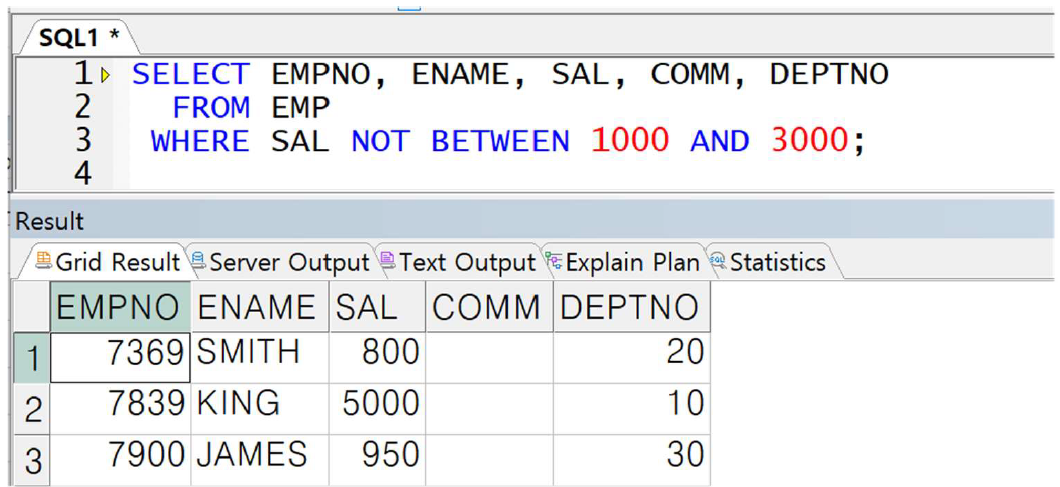Switch to the Server Output tab

point(281,262)
